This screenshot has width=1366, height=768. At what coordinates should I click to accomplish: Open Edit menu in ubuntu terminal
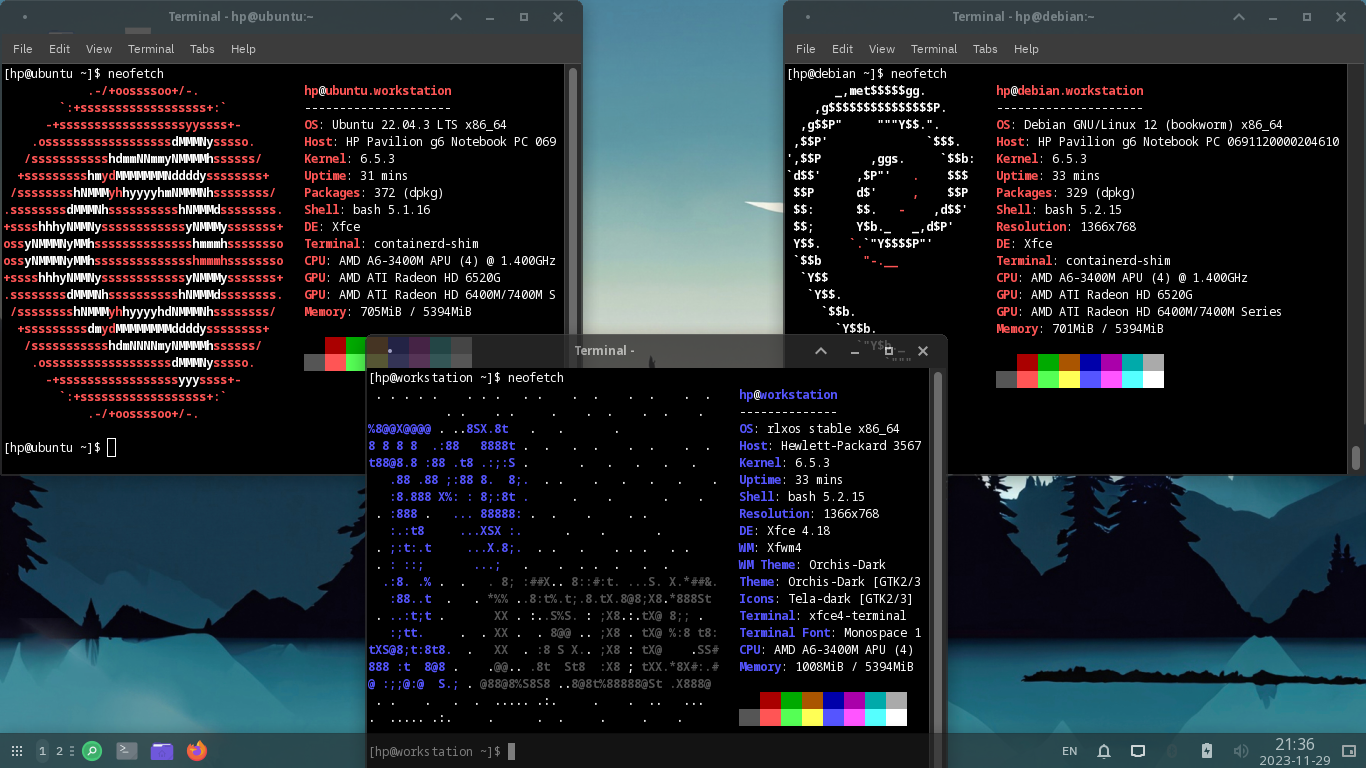[60, 49]
